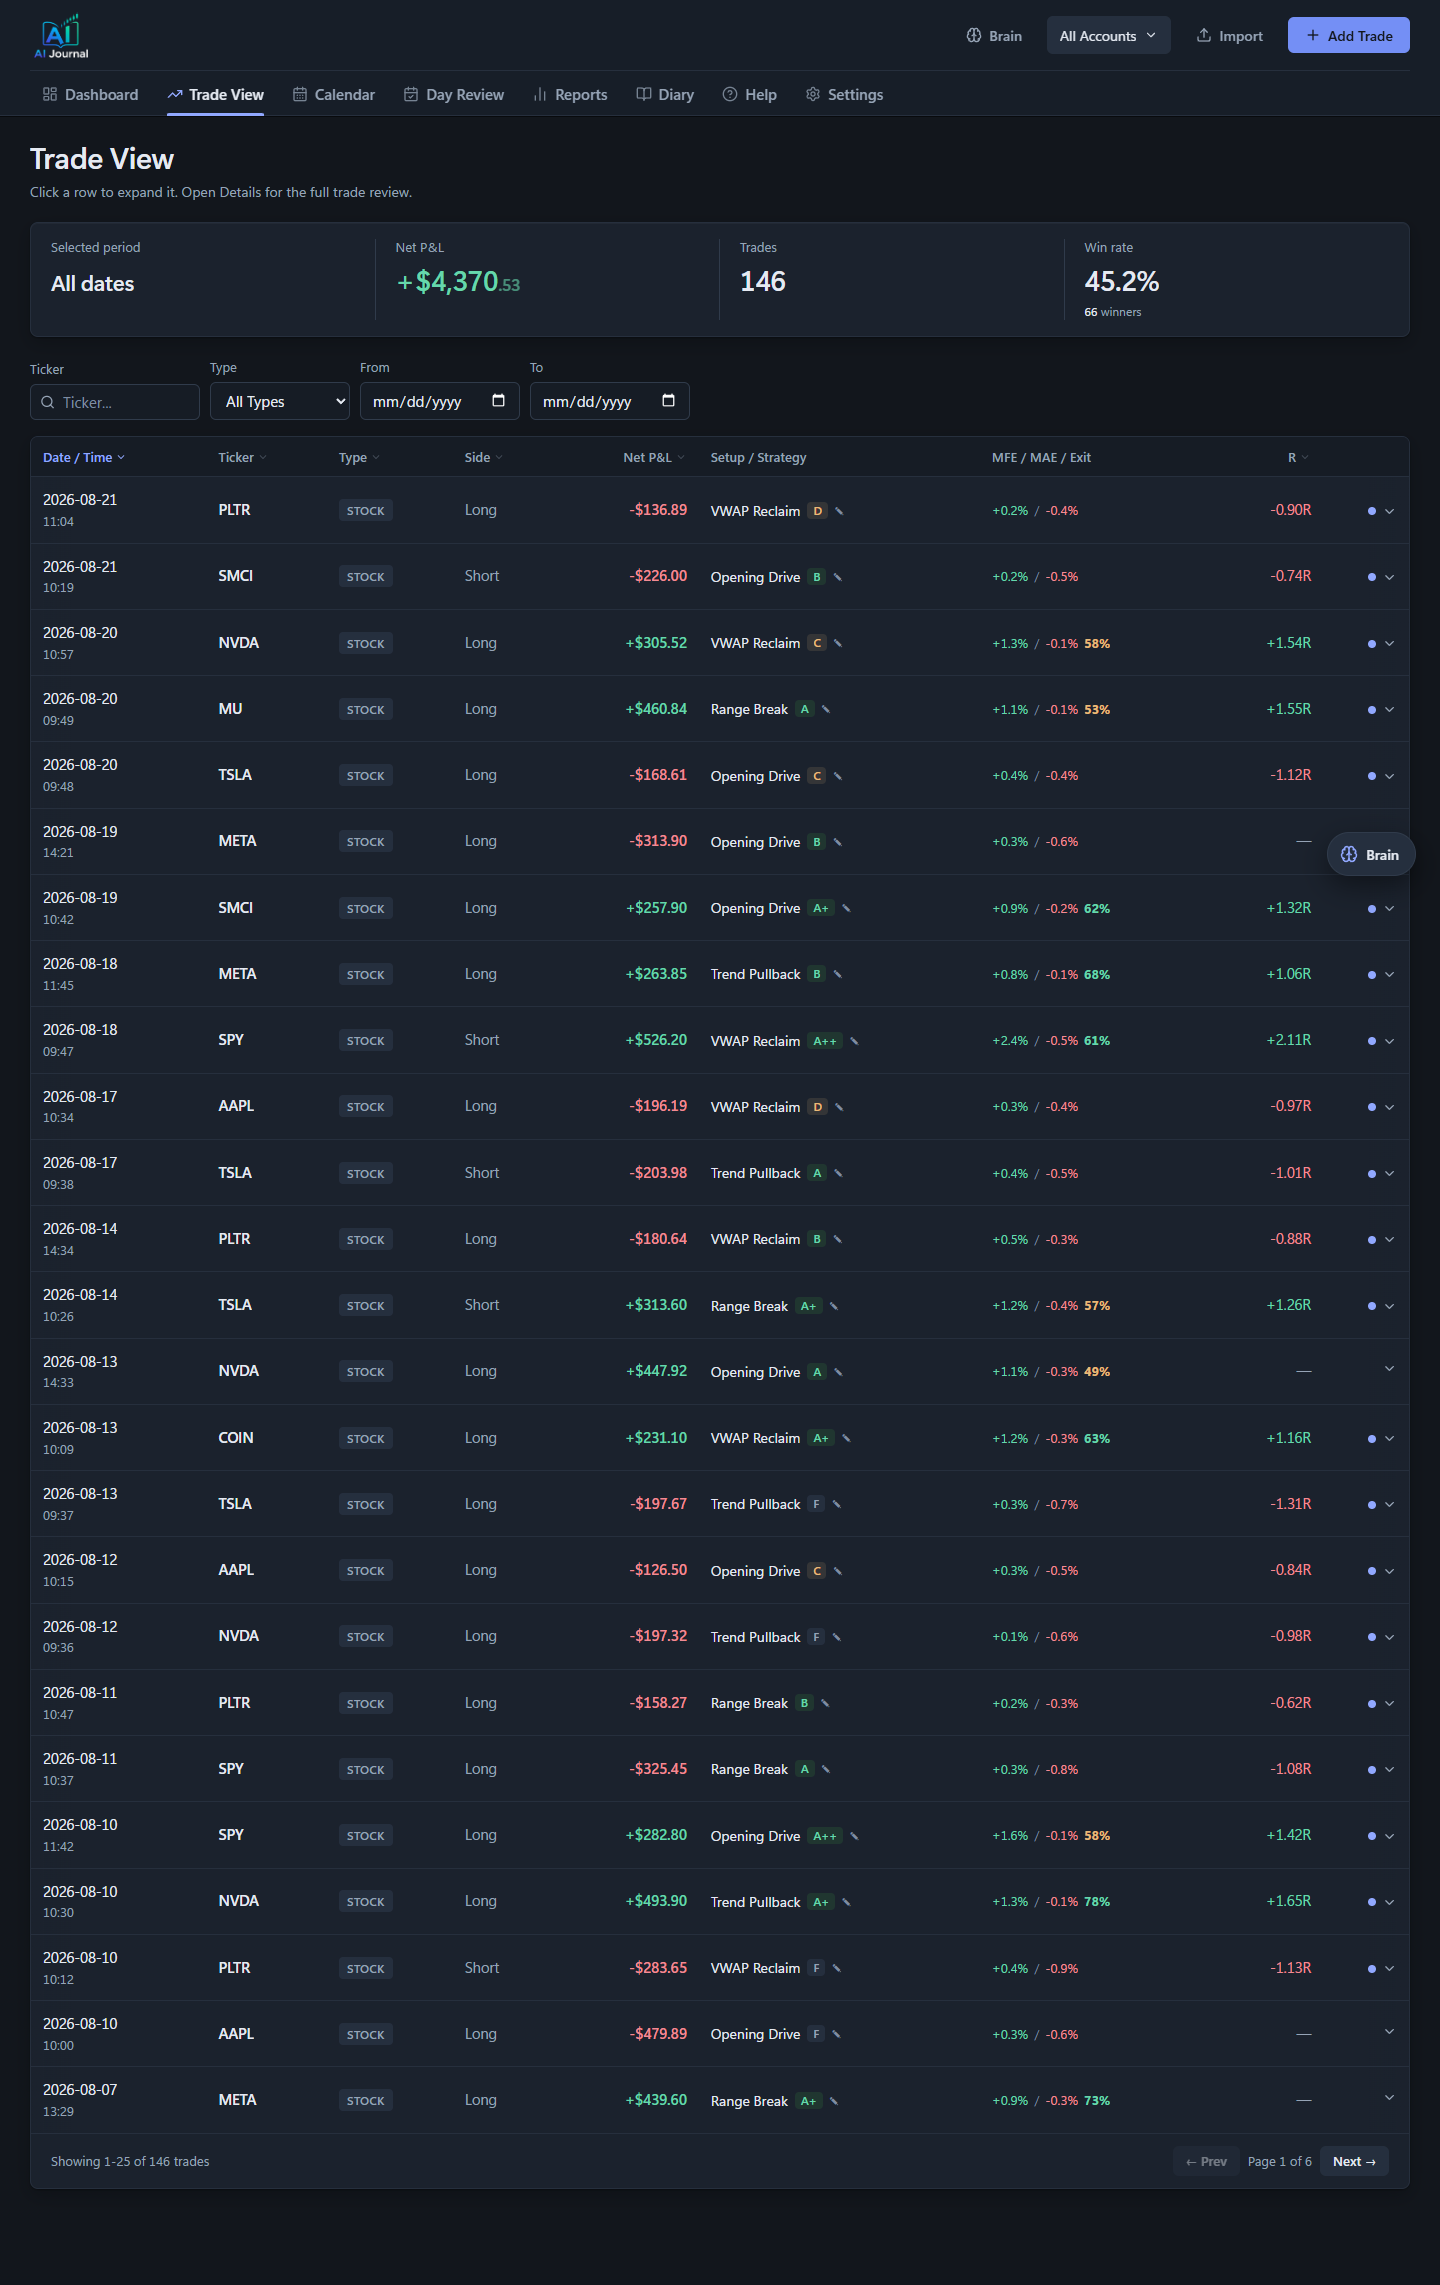The width and height of the screenshot is (1440, 2285).
Task: Open Brain from the top header
Action: pos(994,36)
